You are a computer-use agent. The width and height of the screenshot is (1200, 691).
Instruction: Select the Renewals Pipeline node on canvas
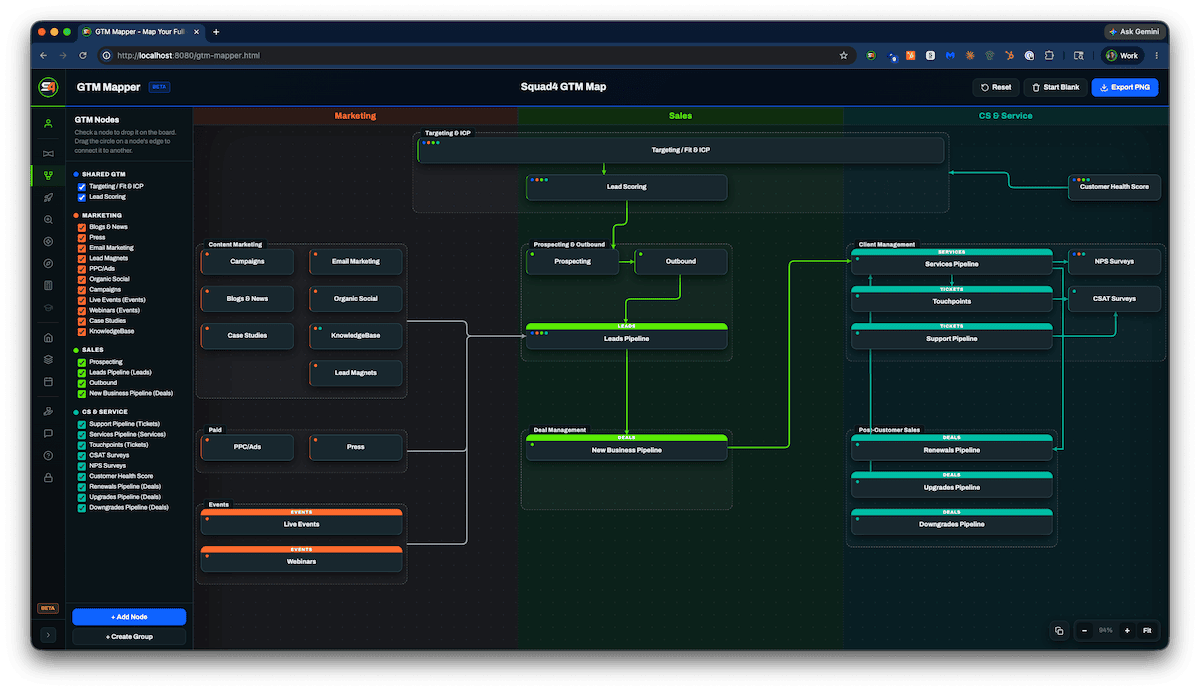(952, 447)
